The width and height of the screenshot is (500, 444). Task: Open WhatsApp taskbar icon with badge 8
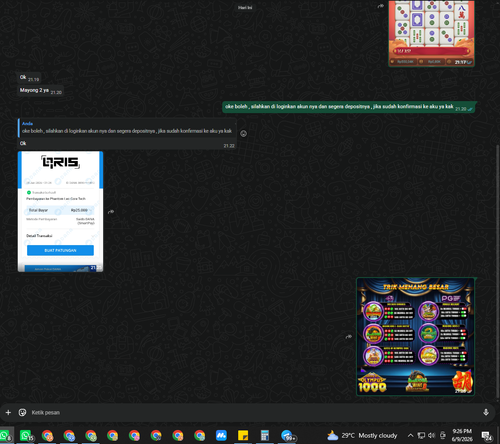pyautogui.click(x=6, y=436)
